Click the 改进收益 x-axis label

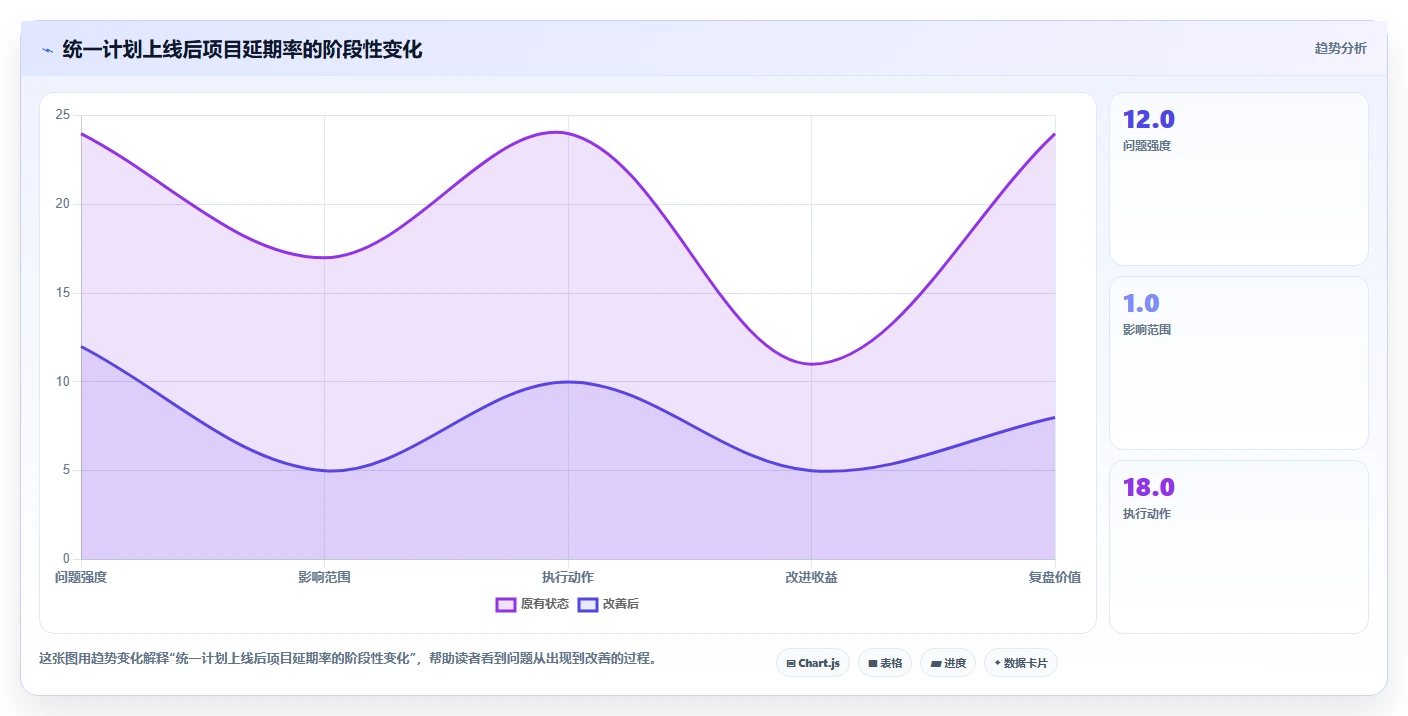point(811,578)
